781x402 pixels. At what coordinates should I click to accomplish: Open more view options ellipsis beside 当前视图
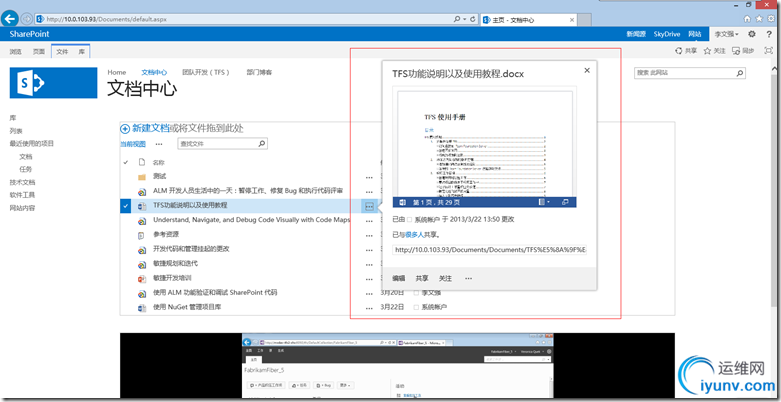[159, 144]
